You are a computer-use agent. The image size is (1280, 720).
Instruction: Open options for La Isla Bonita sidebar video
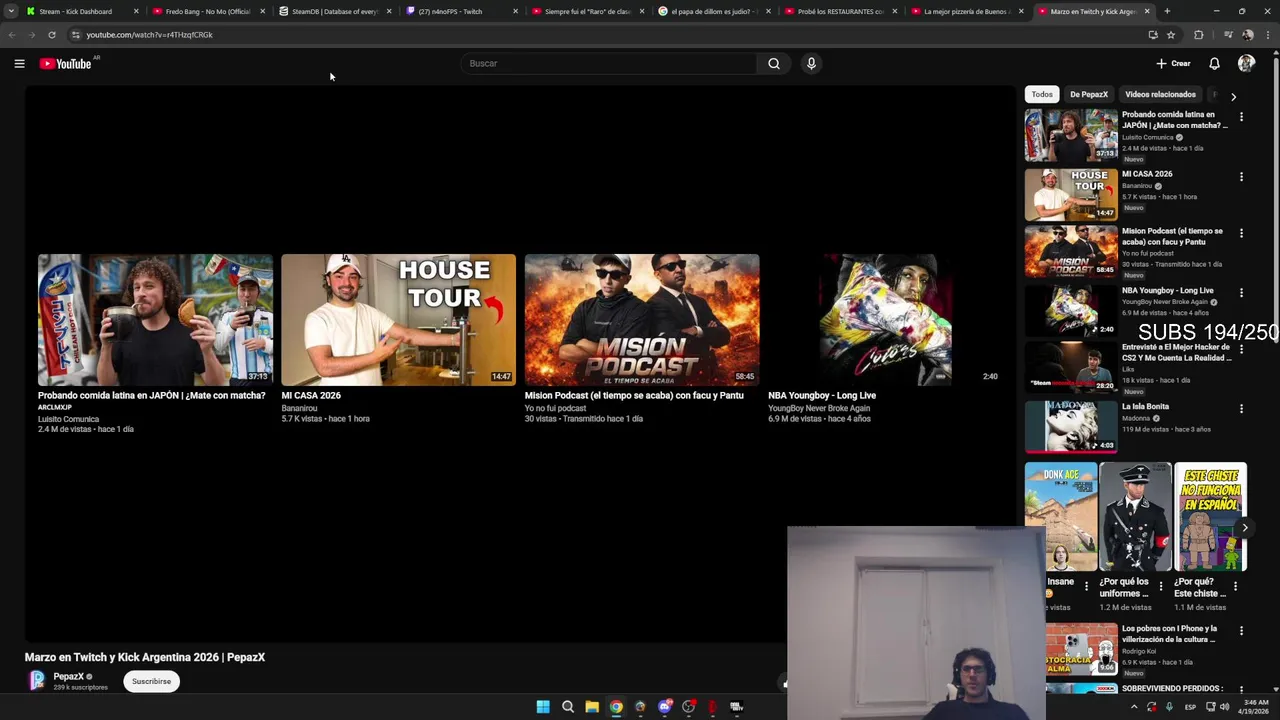(x=1241, y=409)
